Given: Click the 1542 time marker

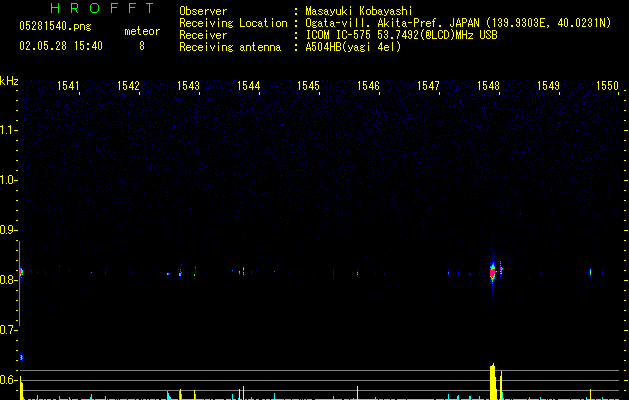Looking at the screenshot, I should tap(128, 86).
